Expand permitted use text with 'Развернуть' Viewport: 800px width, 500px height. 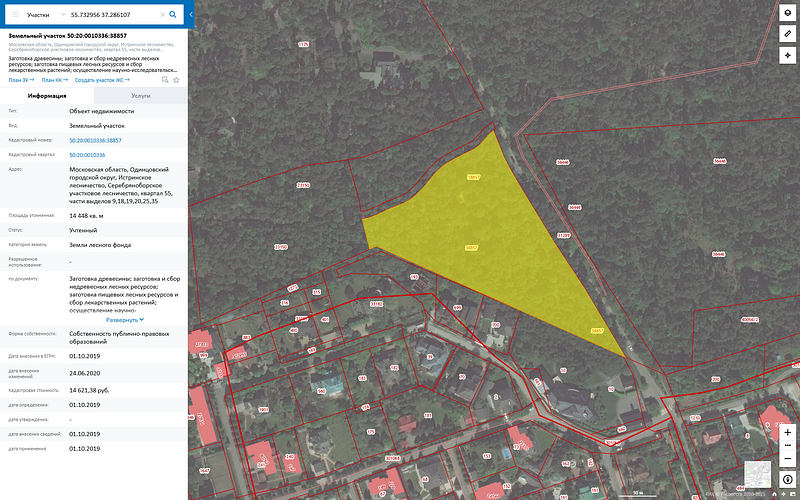pos(120,319)
